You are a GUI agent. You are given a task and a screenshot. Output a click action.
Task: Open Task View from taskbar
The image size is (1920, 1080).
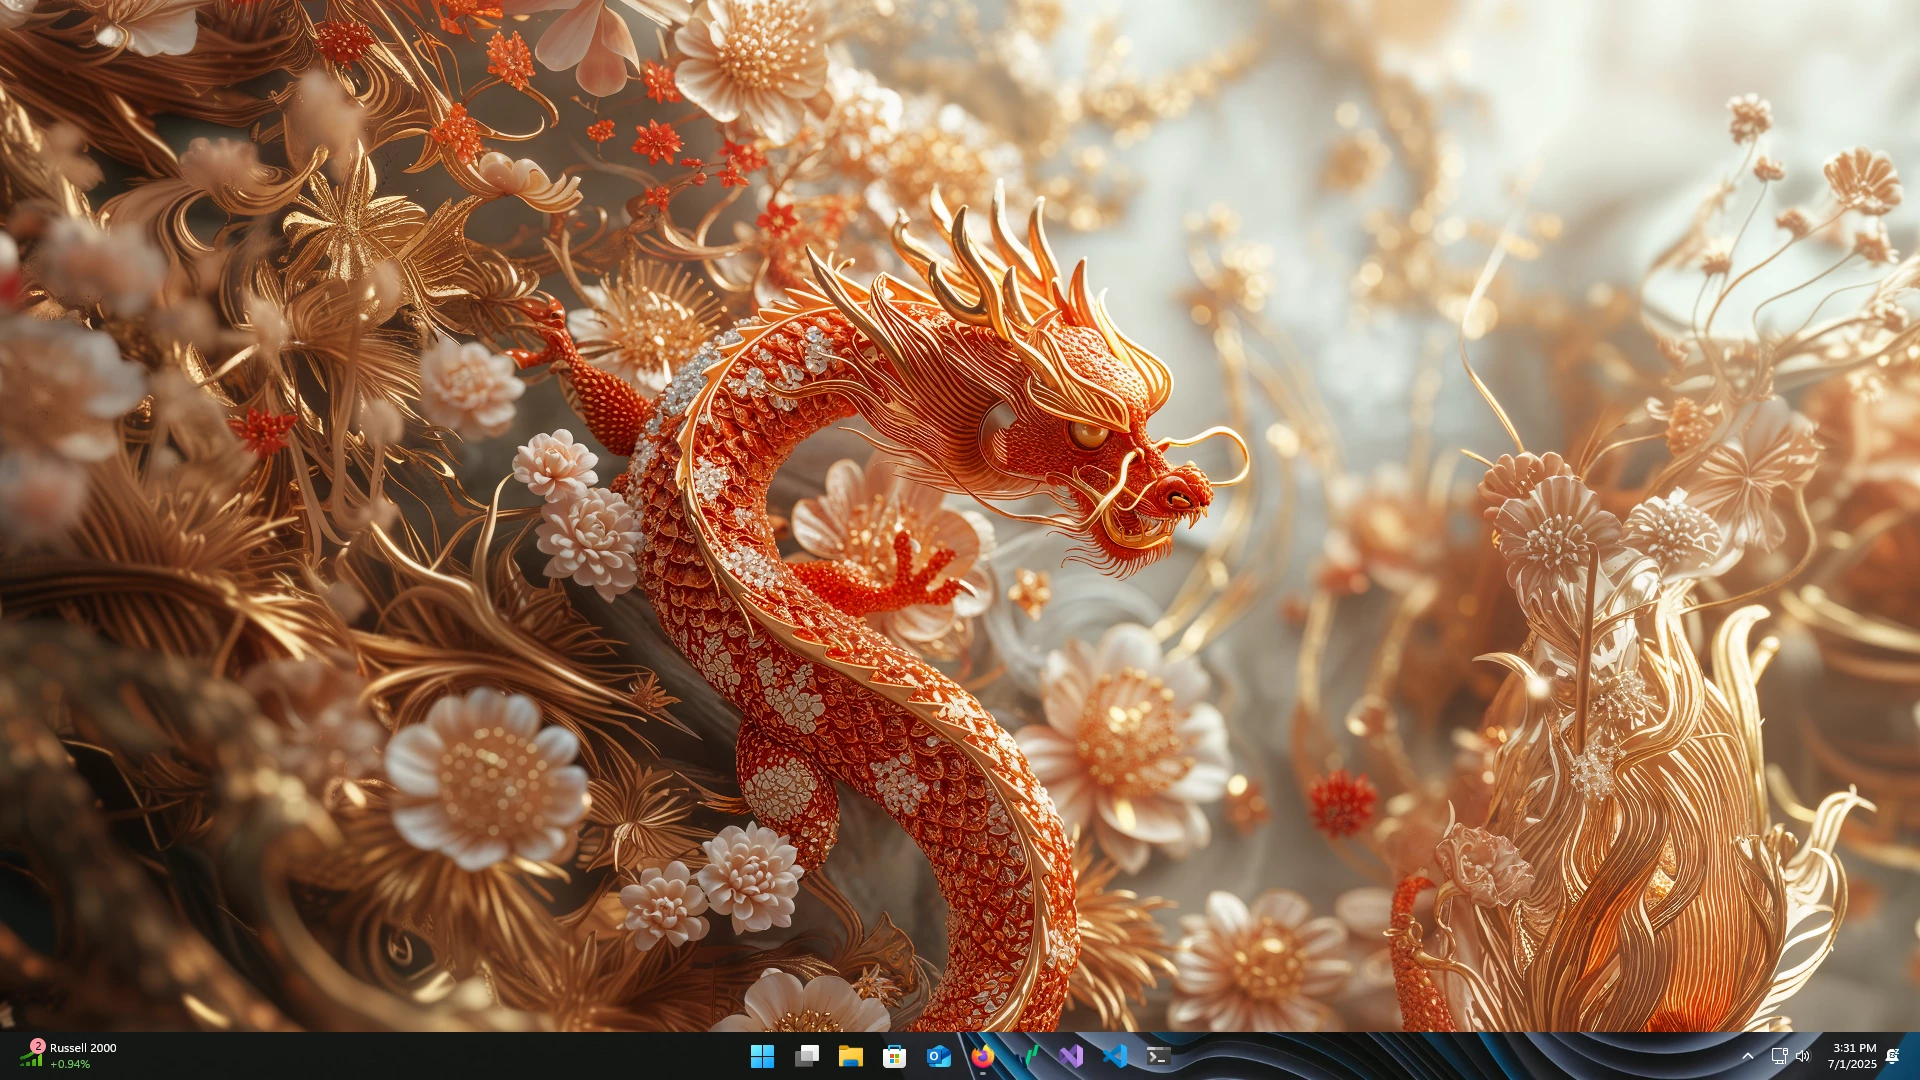[807, 1056]
